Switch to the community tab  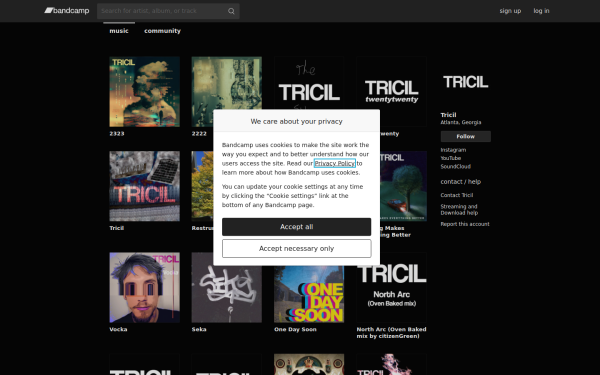click(162, 31)
